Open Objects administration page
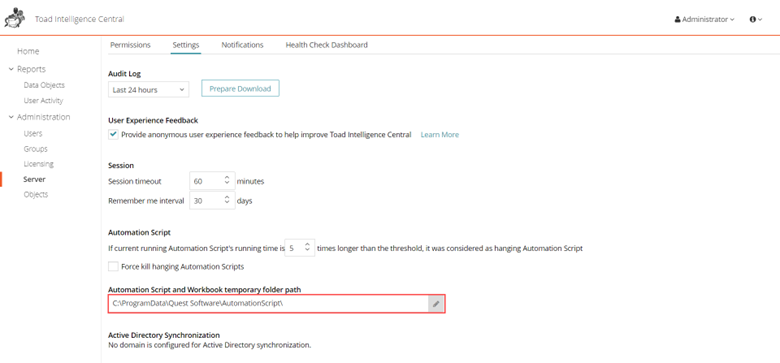Viewport: 780px width, 363px height. tap(35, 194)
